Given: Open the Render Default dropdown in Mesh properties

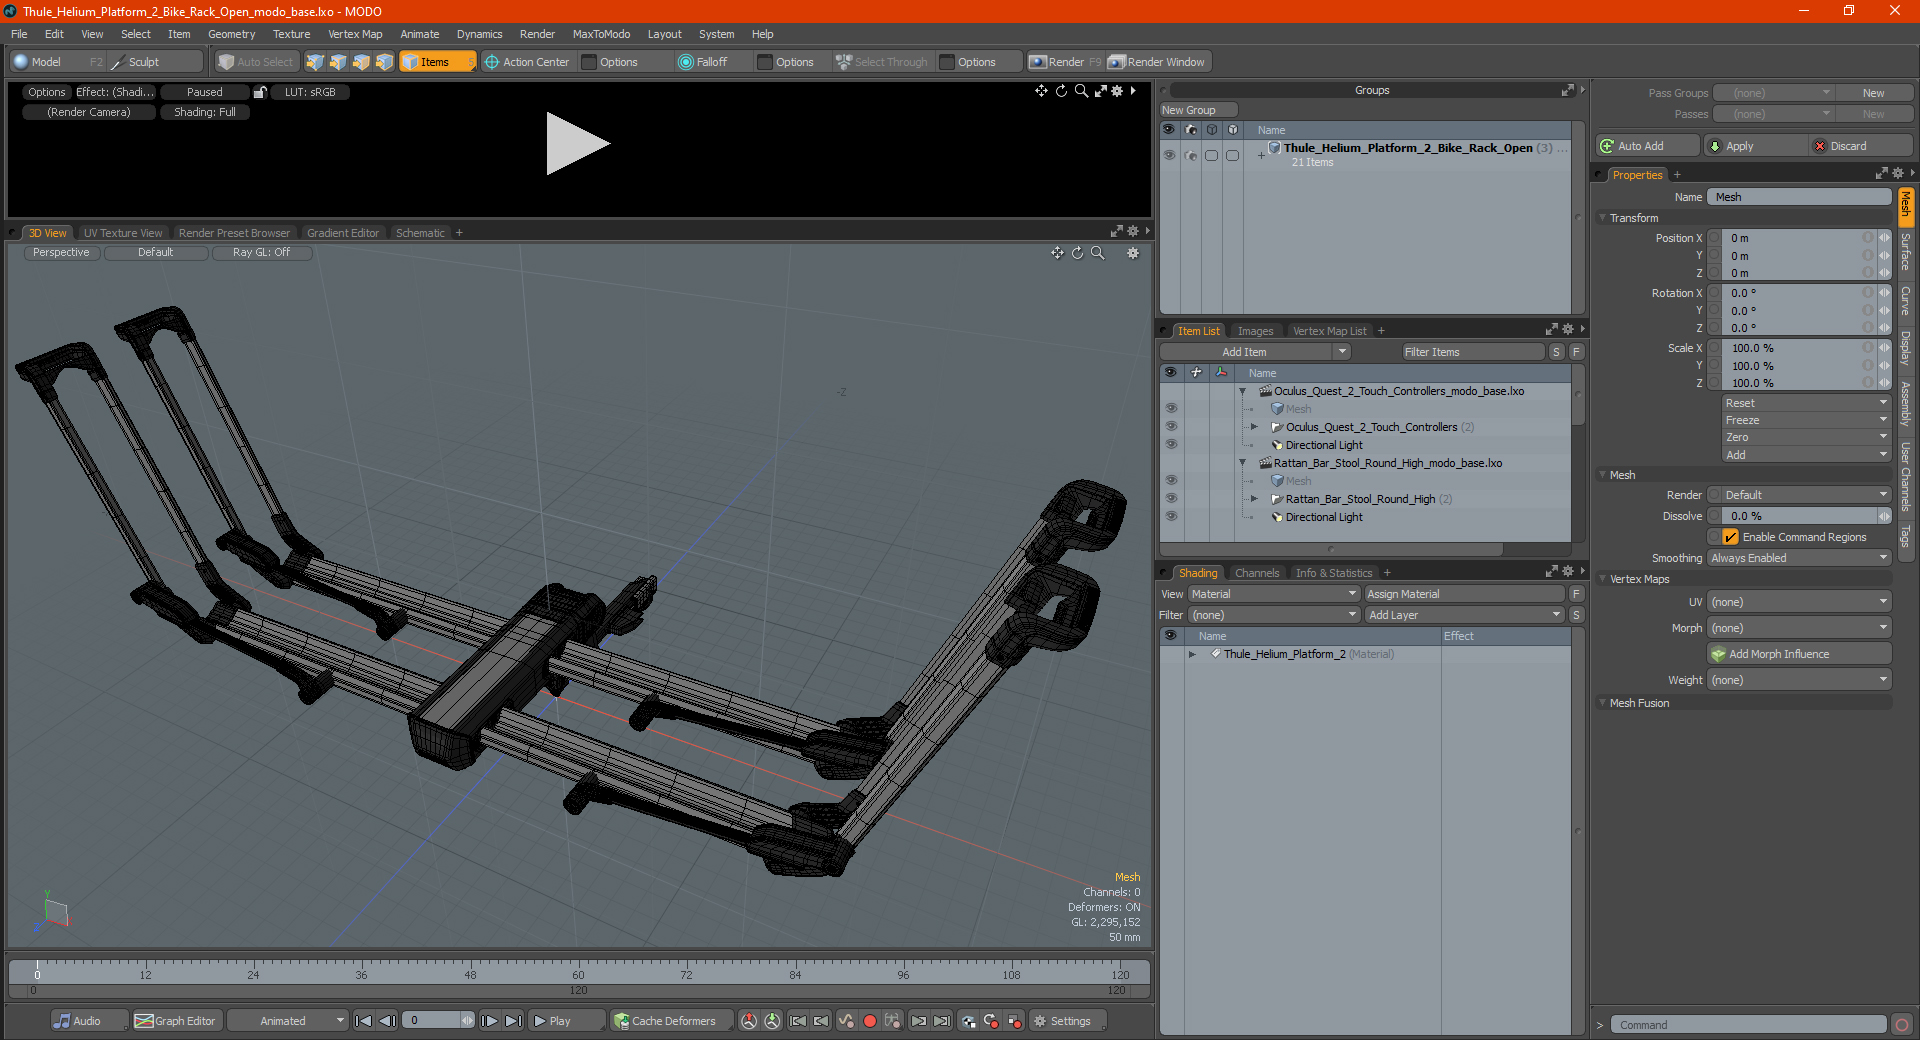Looking at the screenshot, I should [x=1799, y=495].
